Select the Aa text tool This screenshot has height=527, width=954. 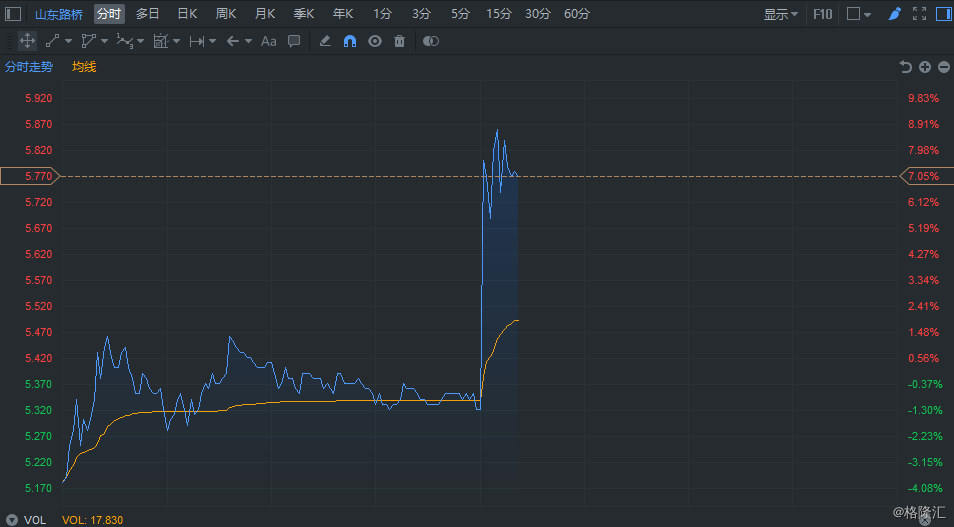(x=268, y=41)
